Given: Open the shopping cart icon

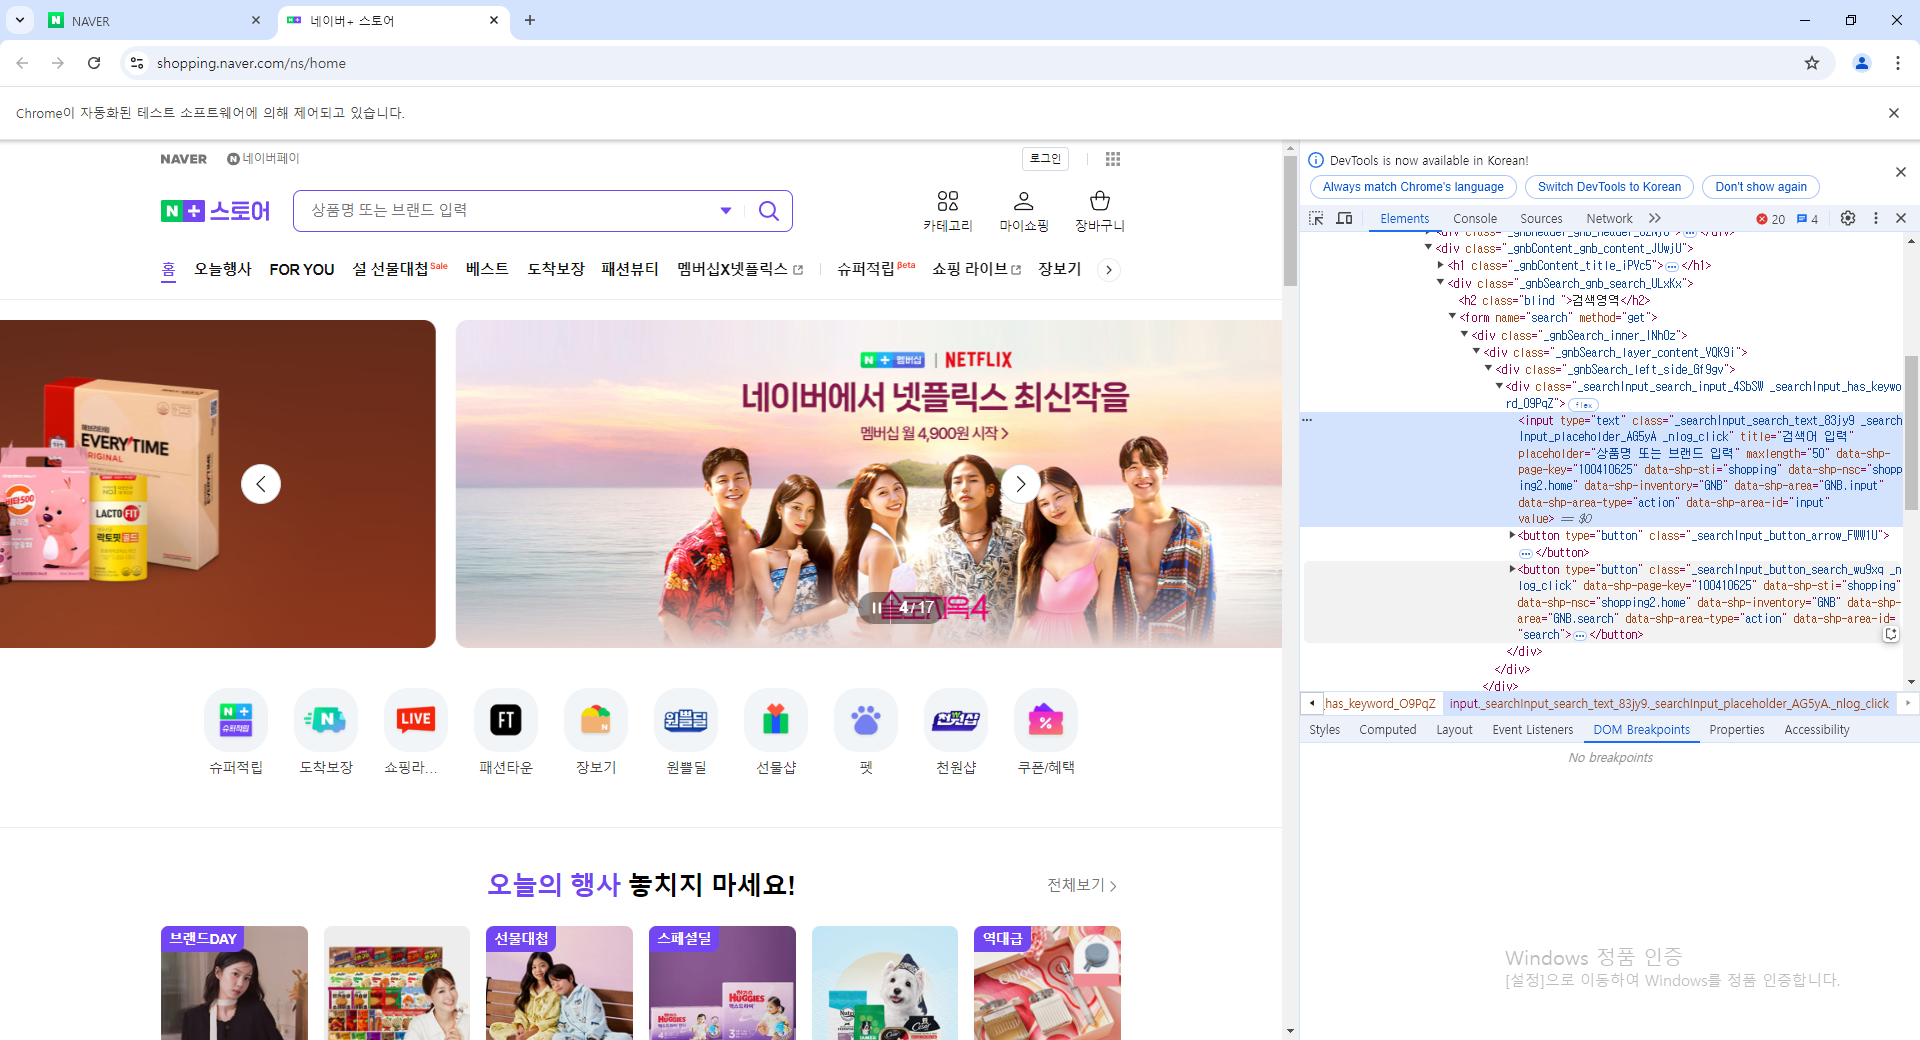Looking at the screenshot, I should [1100, 201].
